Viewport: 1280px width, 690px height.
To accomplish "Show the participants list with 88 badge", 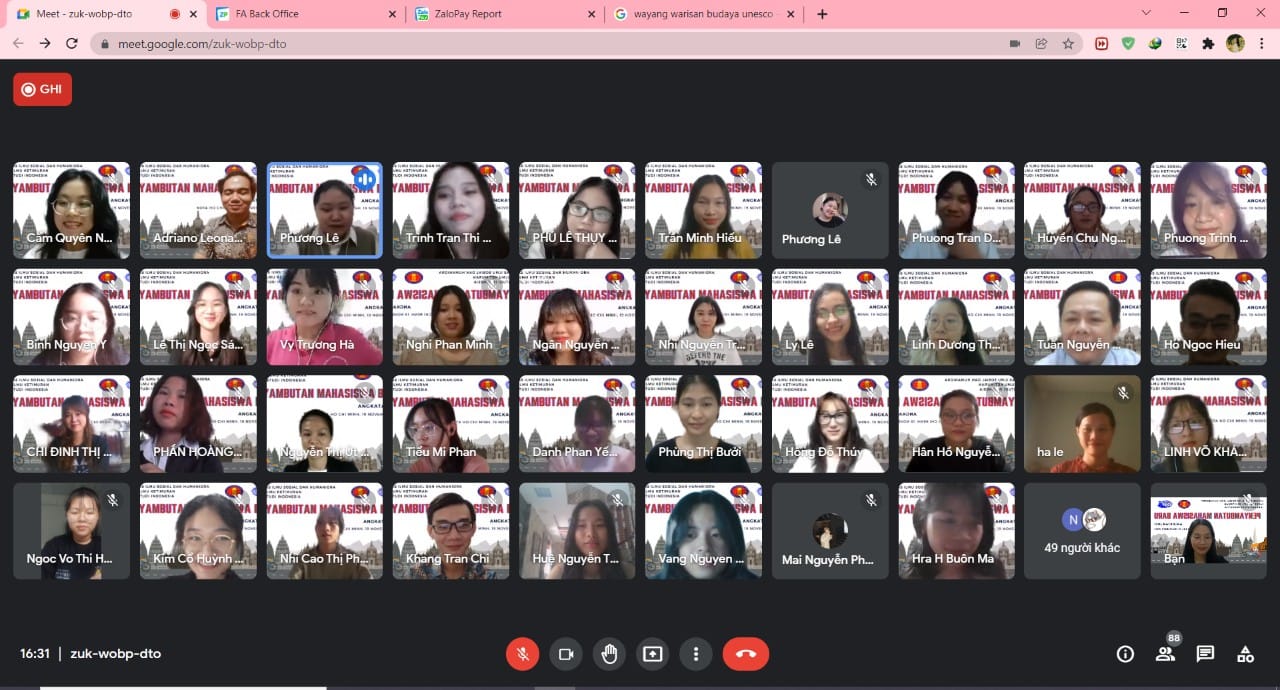I will point(1165,654).
